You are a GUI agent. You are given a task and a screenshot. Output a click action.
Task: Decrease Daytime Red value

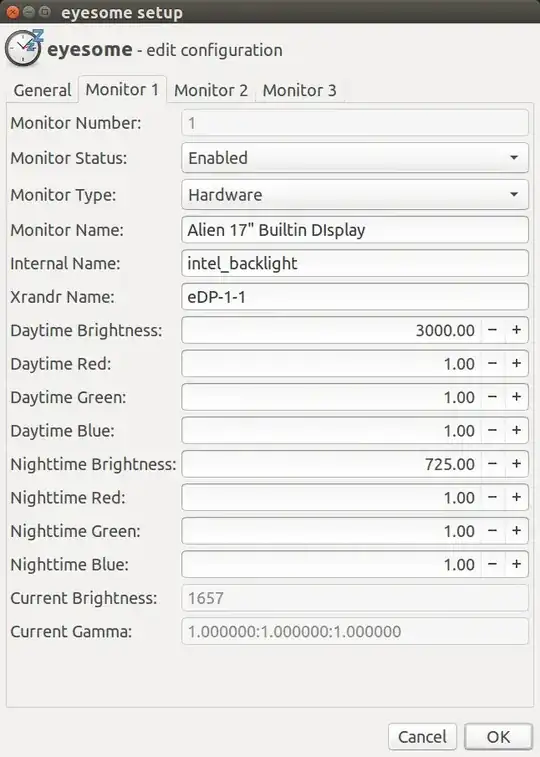(492, 364)
